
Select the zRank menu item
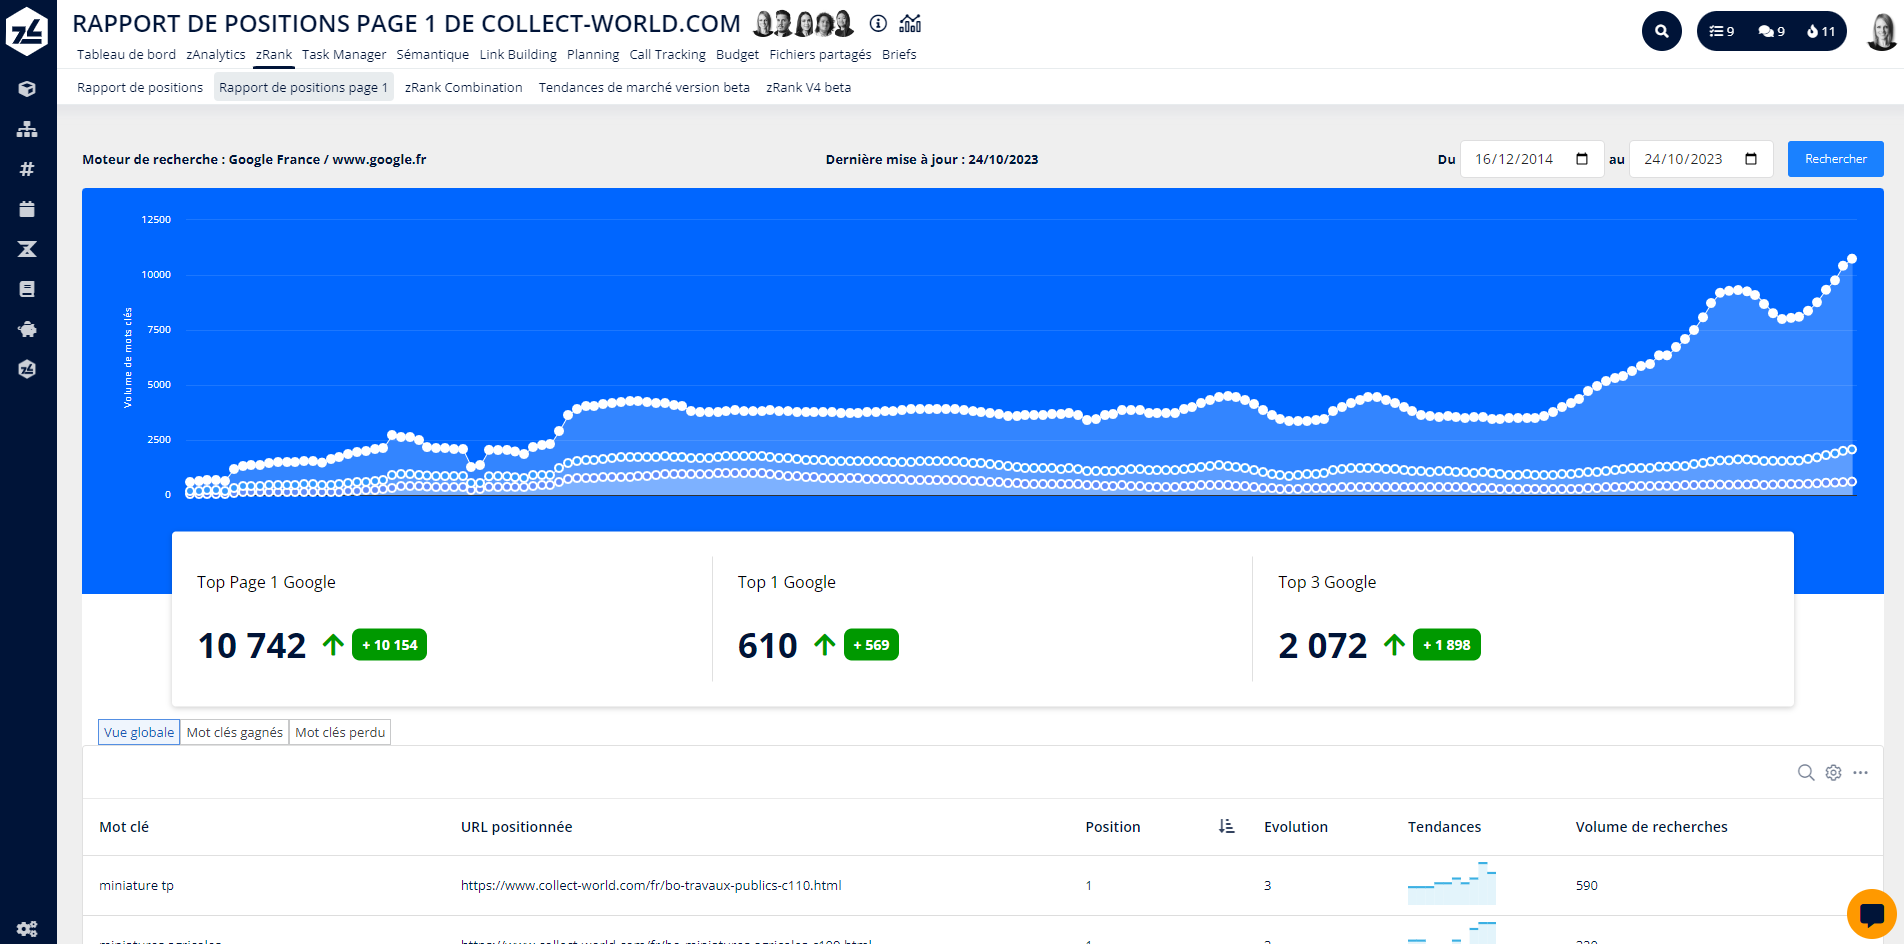click(x=273, y=54)
